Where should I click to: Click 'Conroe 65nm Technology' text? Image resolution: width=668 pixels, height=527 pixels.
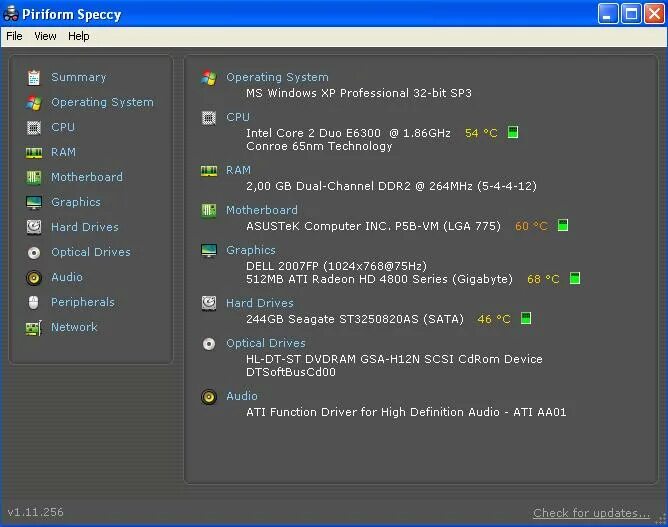319,146
